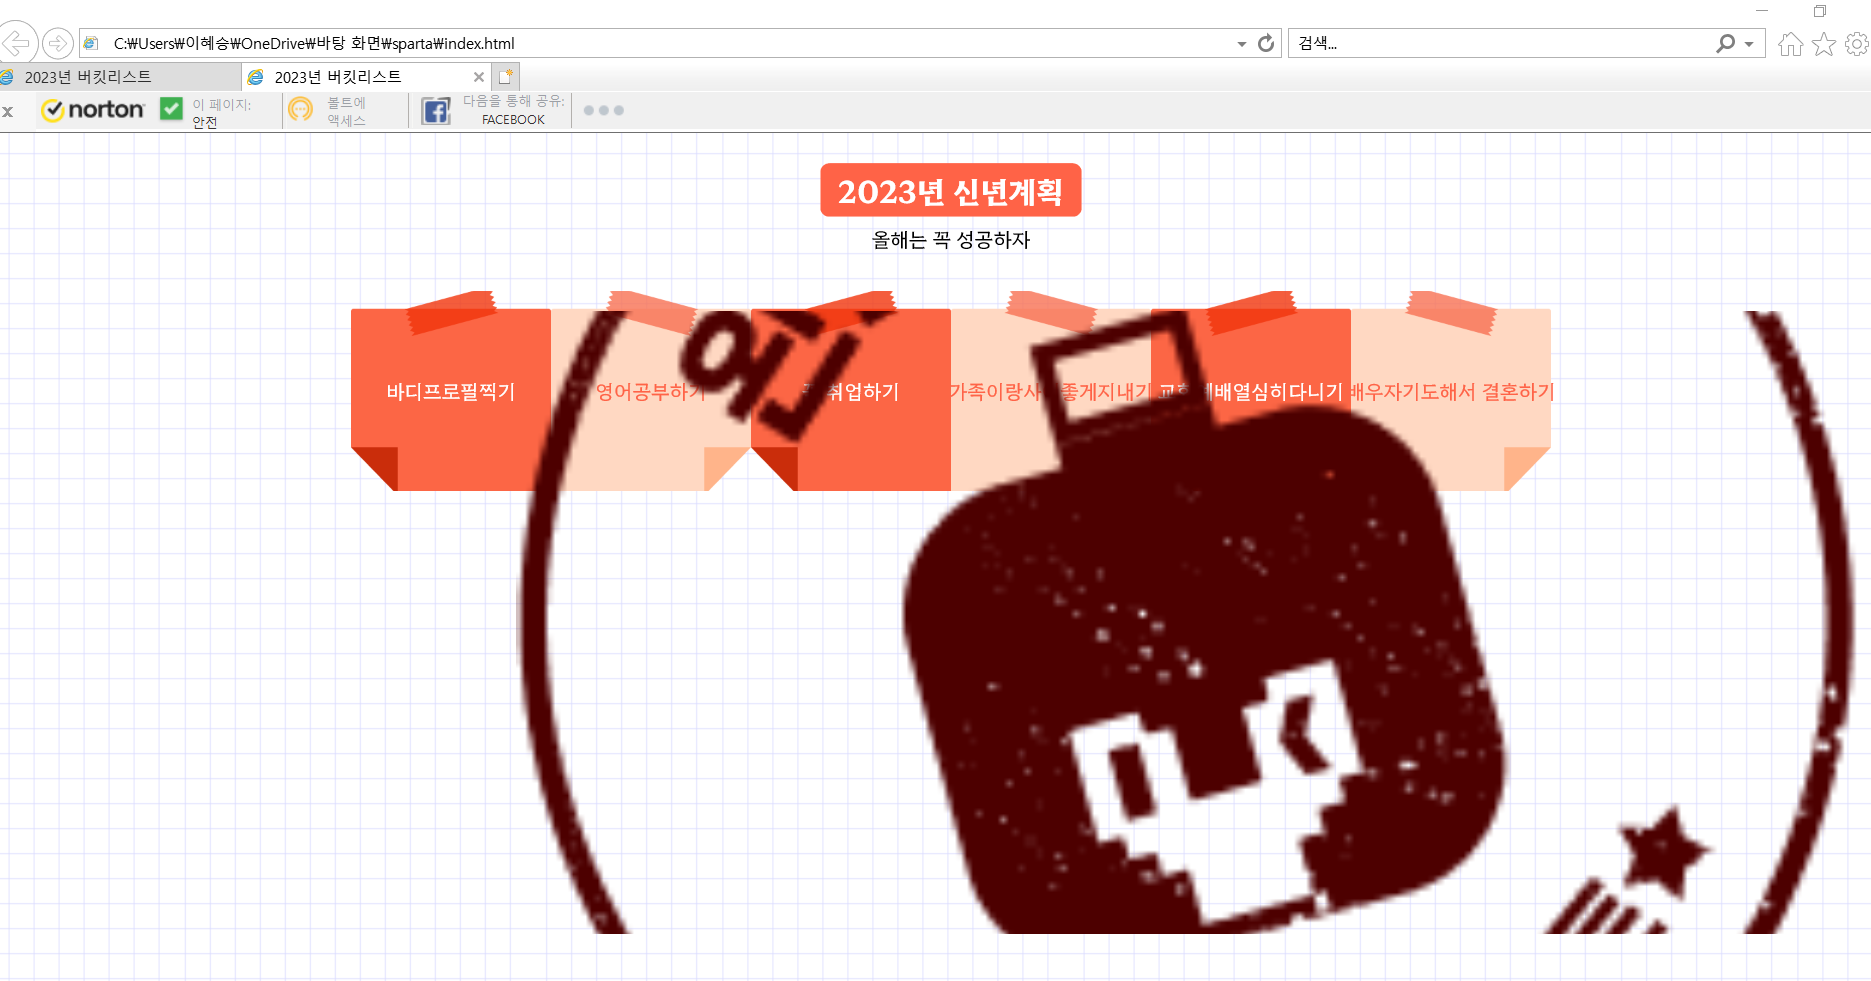This screenshot has height=981, width=1871.
Task: Open the address bar history dropdown arrow
Action: (1241, 44)
